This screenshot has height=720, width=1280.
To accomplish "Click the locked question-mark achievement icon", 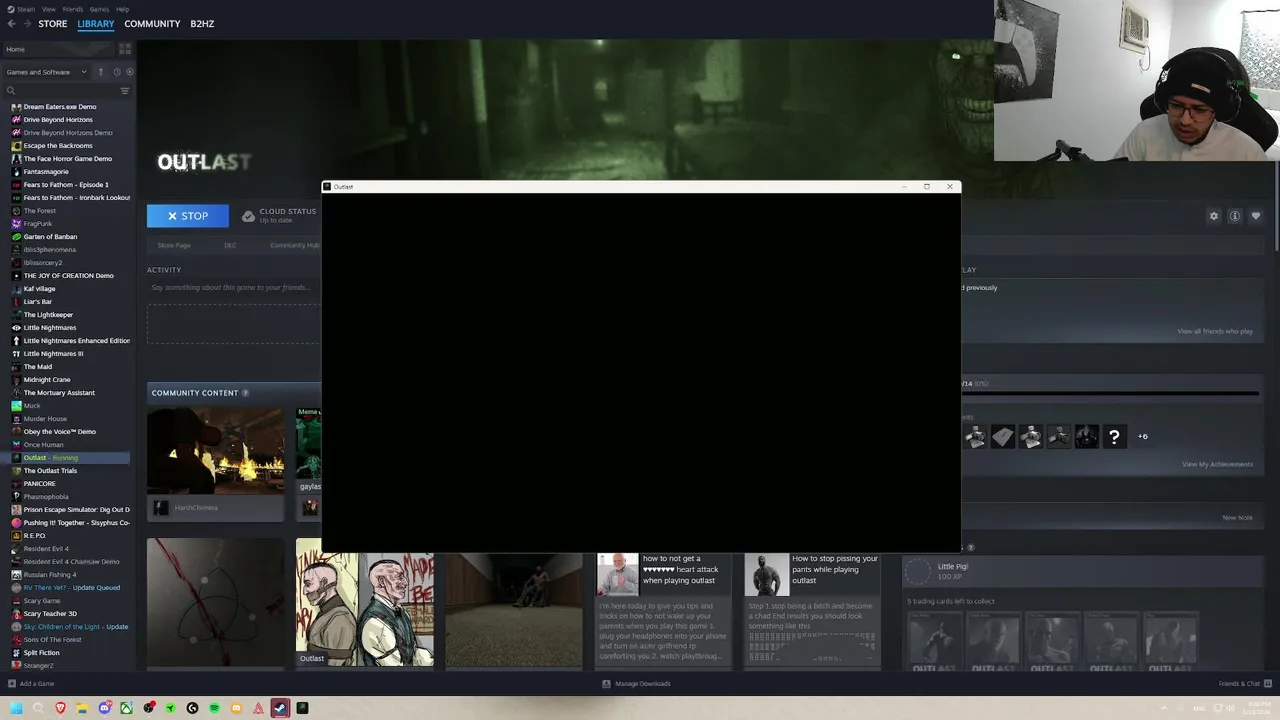I will [1114, 436].
